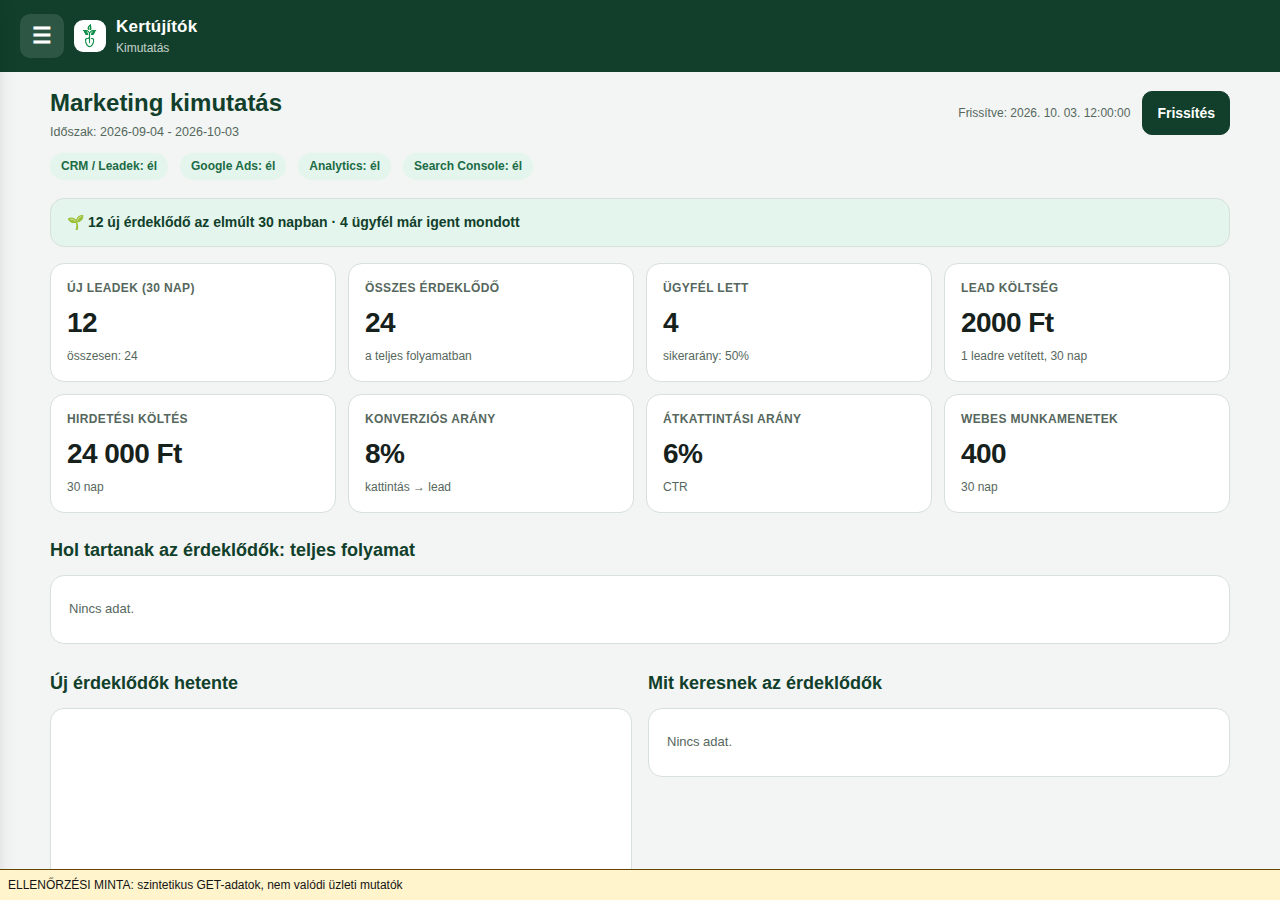Click the Frissítve timestamp text
The height and width of the screenshot is (900, 1280).
[x=1044, y=113]
